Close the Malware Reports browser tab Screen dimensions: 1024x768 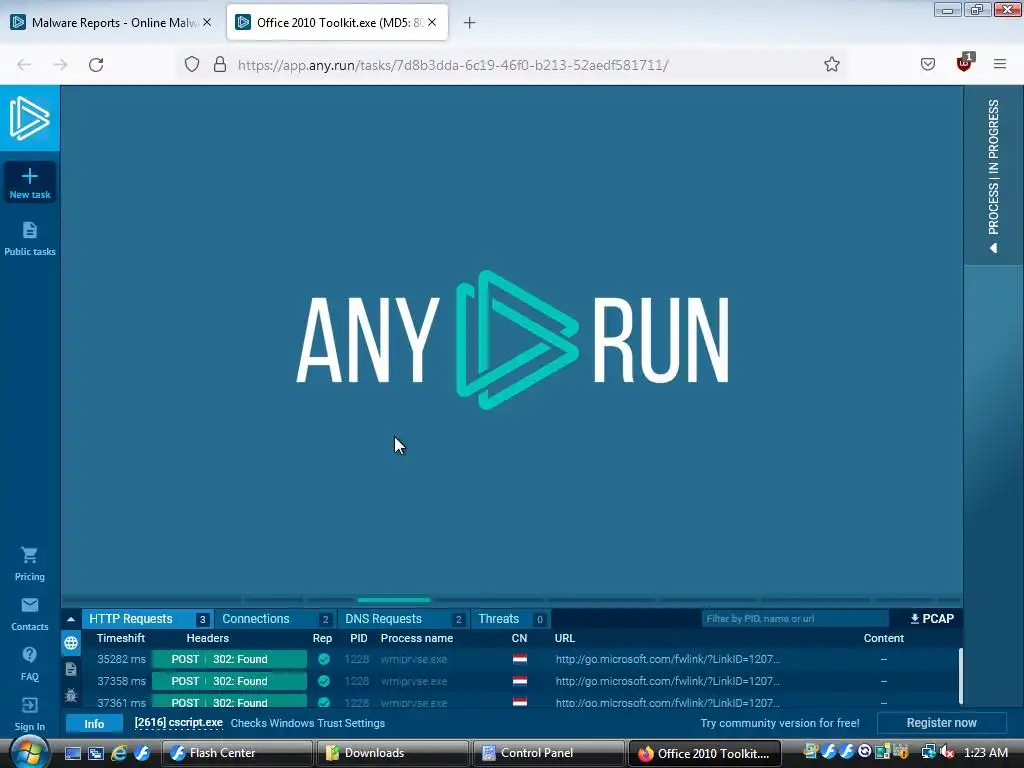207,22
